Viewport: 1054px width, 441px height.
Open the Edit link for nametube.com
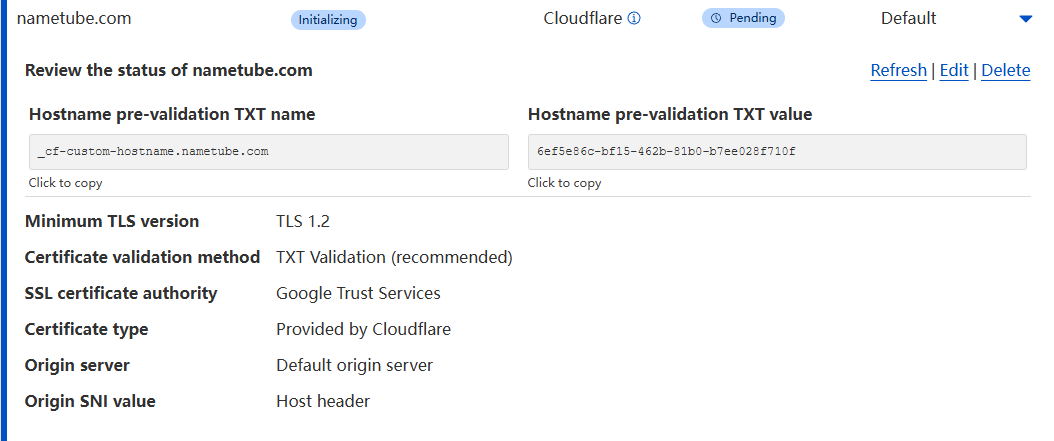954,70
